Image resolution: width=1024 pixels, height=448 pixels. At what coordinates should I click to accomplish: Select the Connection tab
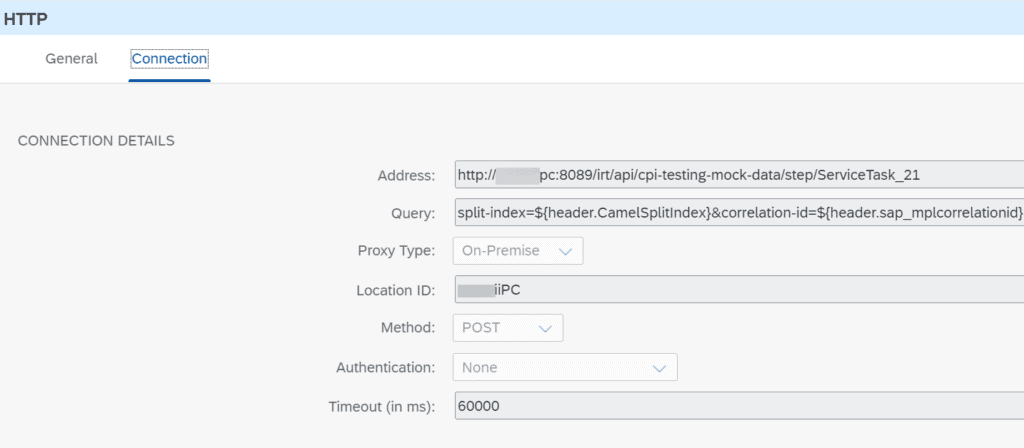(x=170, y=59)
